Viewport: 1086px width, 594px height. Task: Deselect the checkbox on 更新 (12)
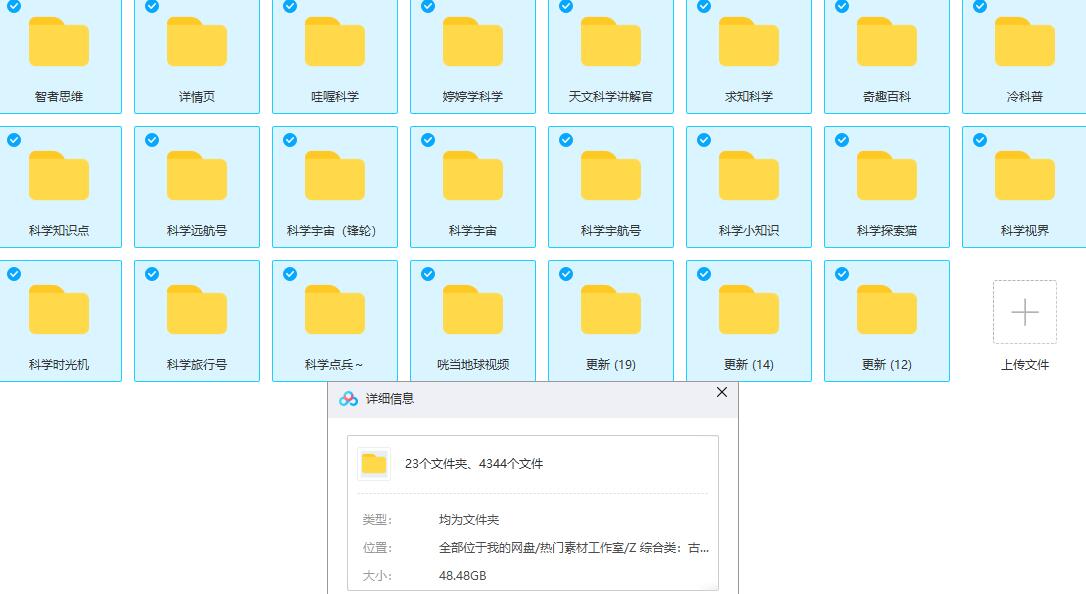tap(842, 274)
